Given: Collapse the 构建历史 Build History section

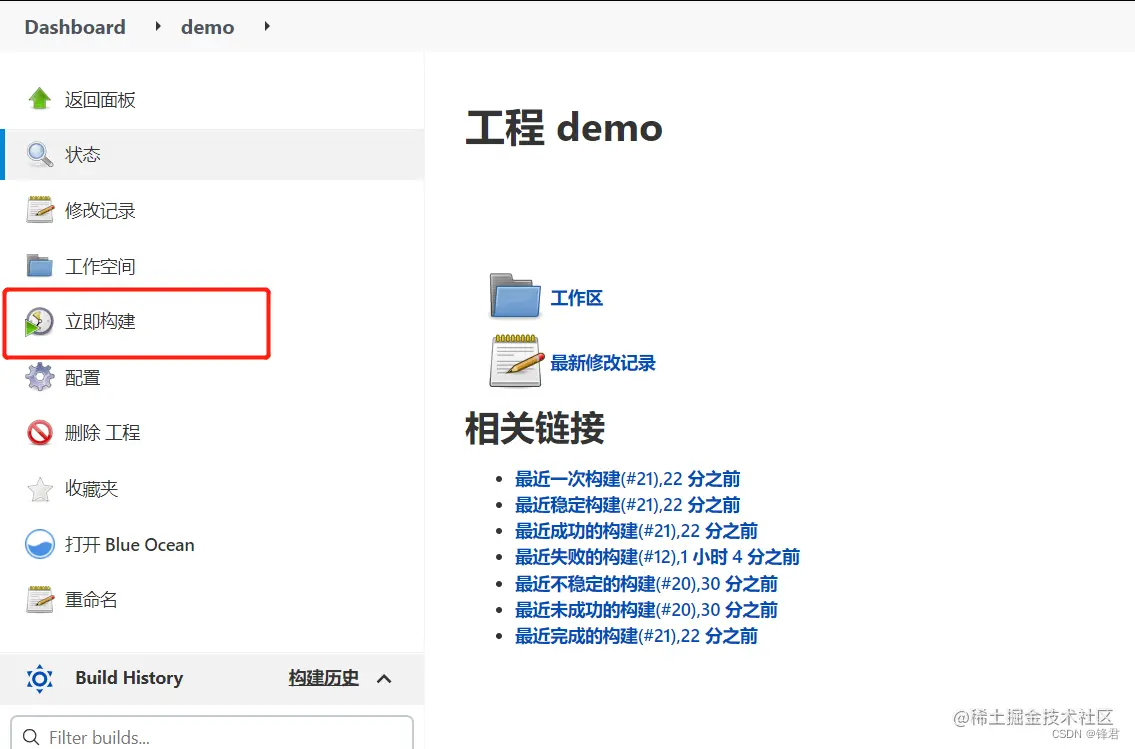Looking at the screenshot, I should (x=384, y=678).
